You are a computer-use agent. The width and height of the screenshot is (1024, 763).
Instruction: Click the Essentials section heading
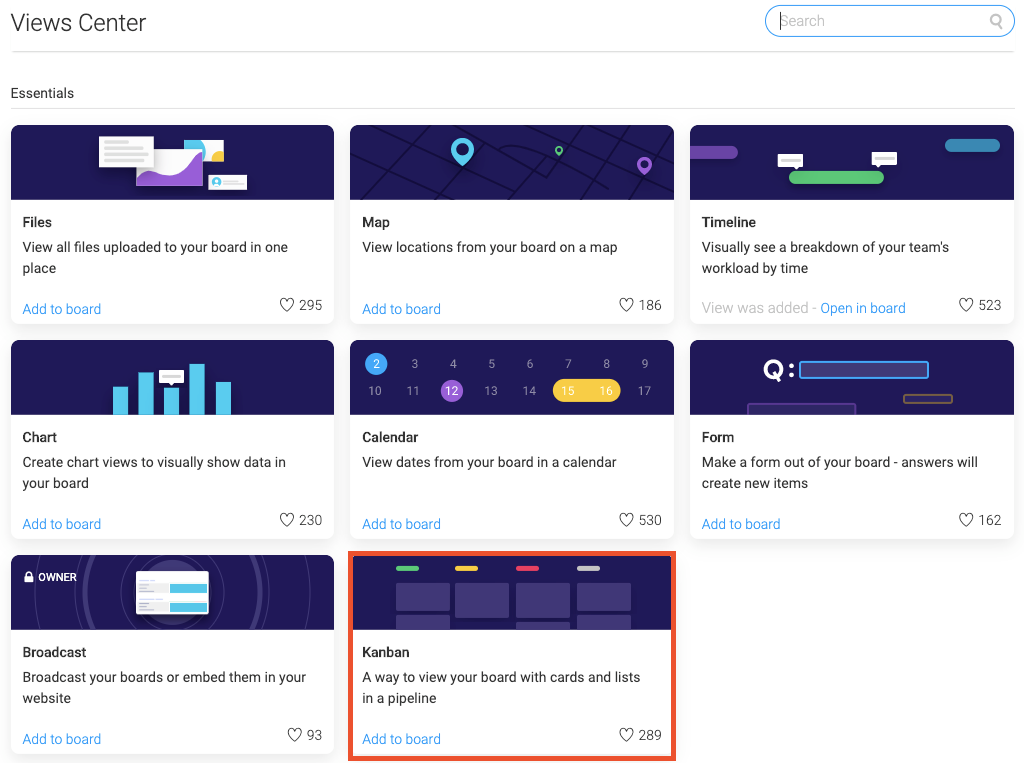(x=42, y=93)
